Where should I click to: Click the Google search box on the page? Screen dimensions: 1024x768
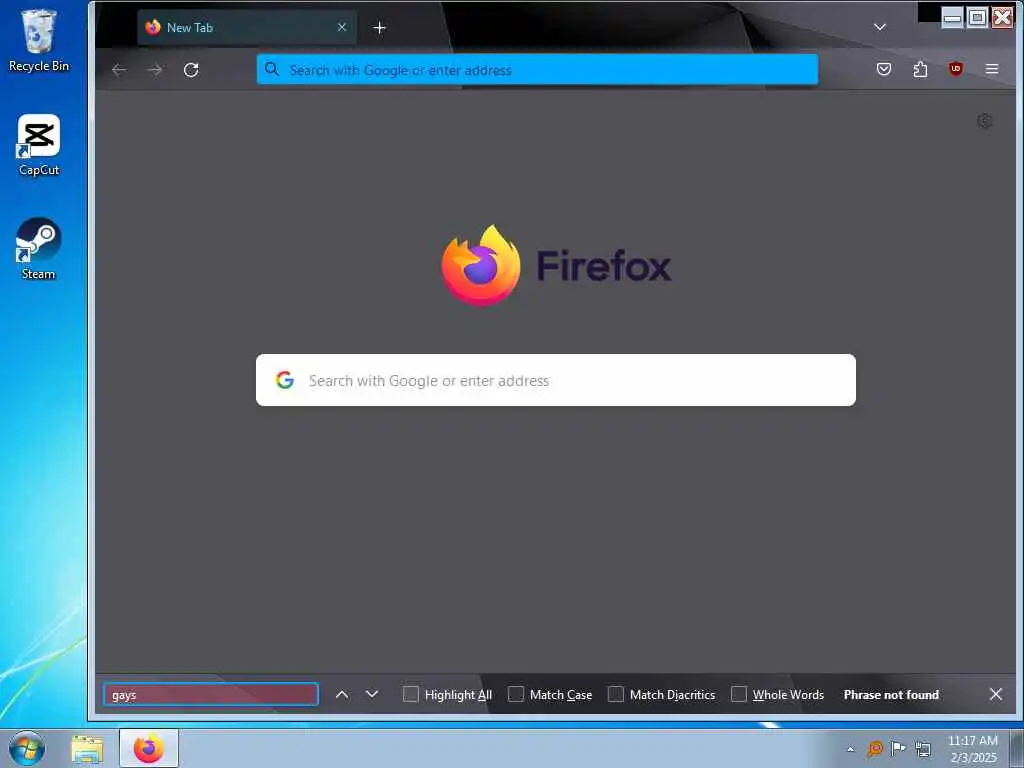click(x=556, y=380)
